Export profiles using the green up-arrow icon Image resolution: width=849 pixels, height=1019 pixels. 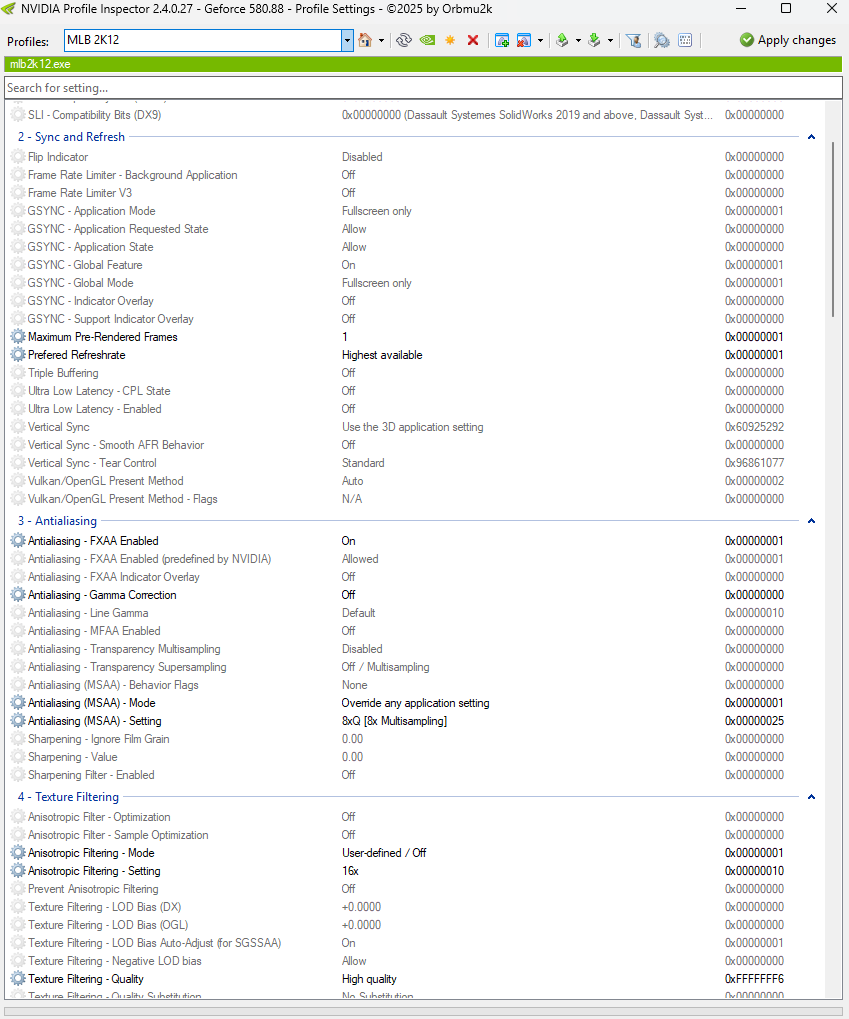coord(562,40)
